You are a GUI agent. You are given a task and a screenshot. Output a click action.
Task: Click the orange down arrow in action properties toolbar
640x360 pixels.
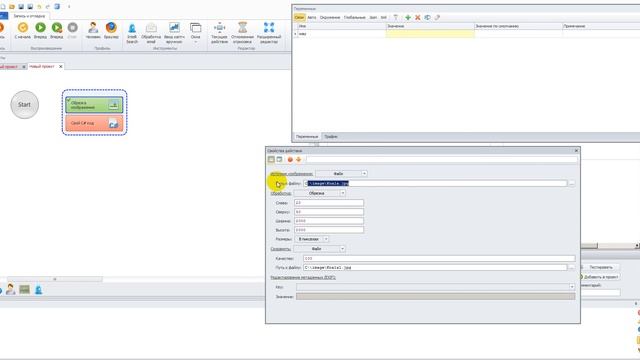[298, 160]
